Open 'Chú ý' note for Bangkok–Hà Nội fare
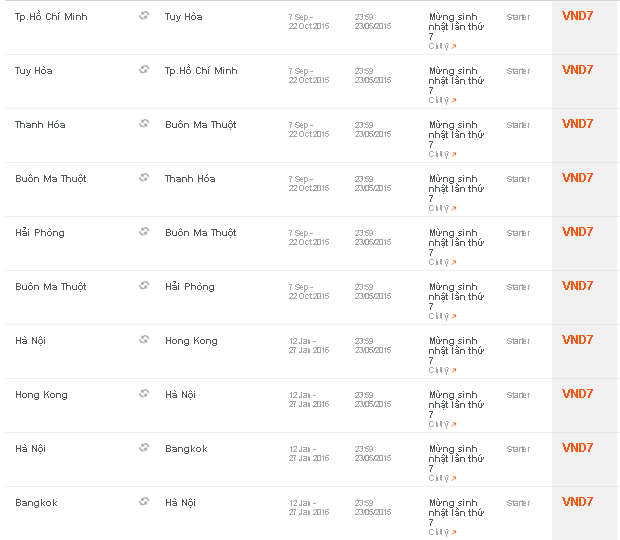Viewport: 620px width, 540px height. pos(442,532)
